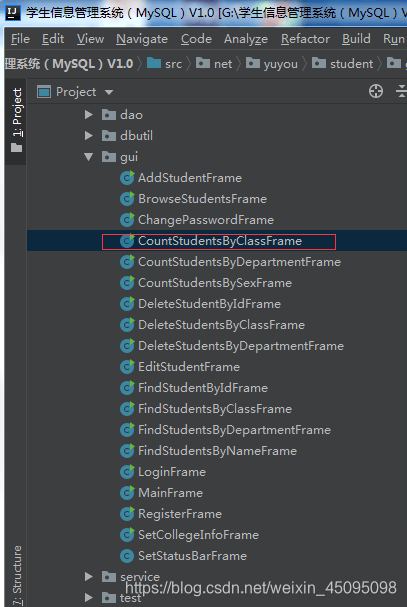The height and width of the screenshot is (607, 407).
Task: Select MainFrame file name
Action: click(170, 493)
